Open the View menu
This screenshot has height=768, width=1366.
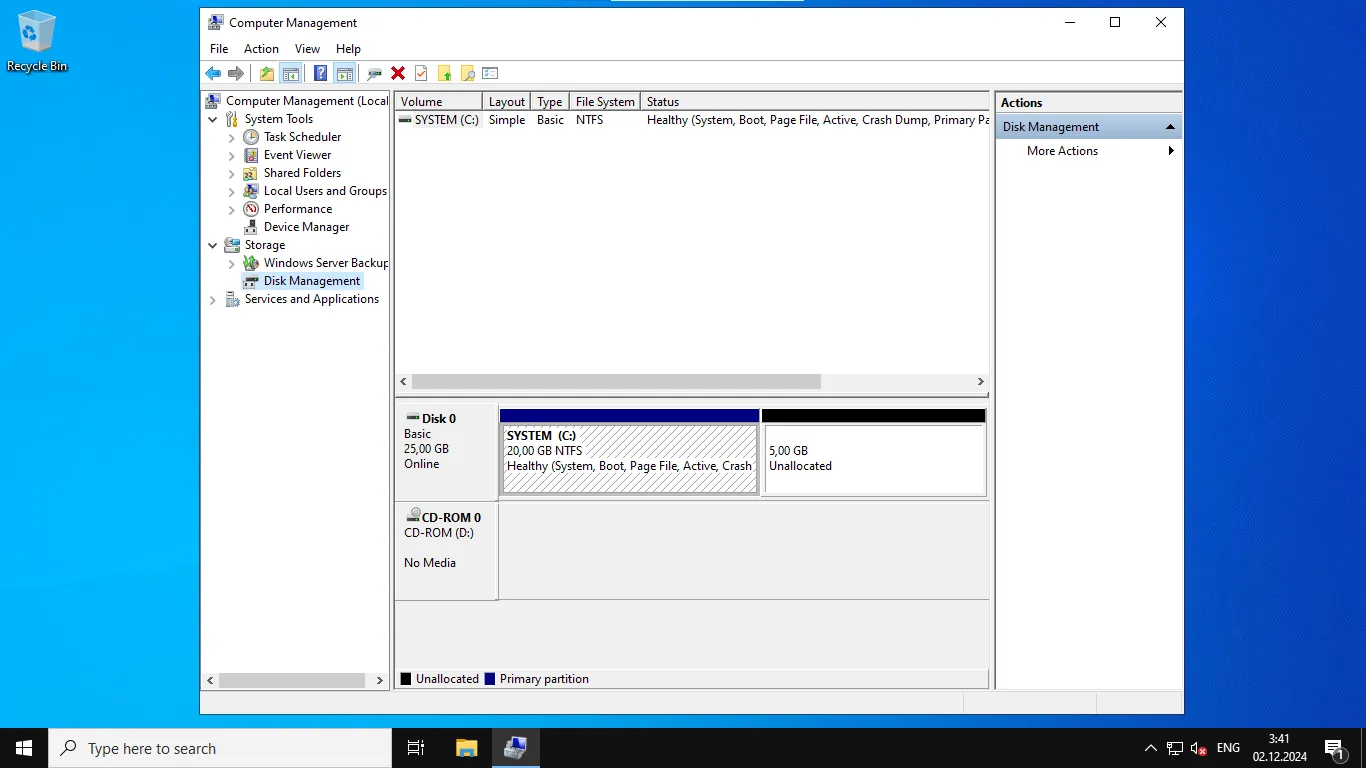point(307,48)
